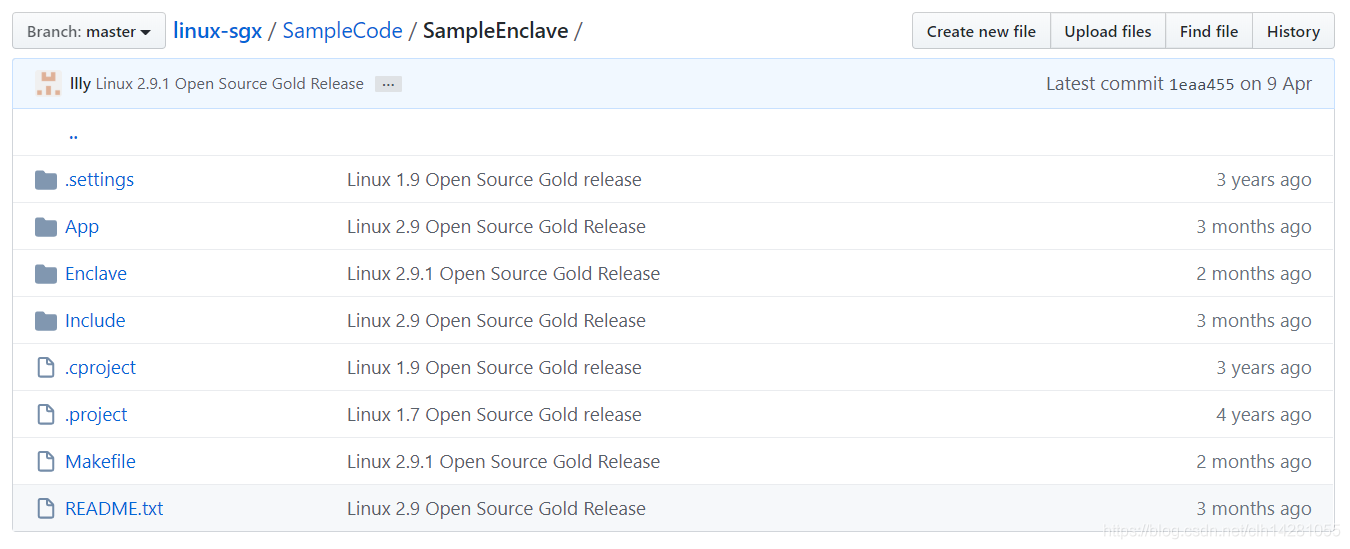
Task: Open the Branch: master dropdown
Action: click(x=89, y=31)
